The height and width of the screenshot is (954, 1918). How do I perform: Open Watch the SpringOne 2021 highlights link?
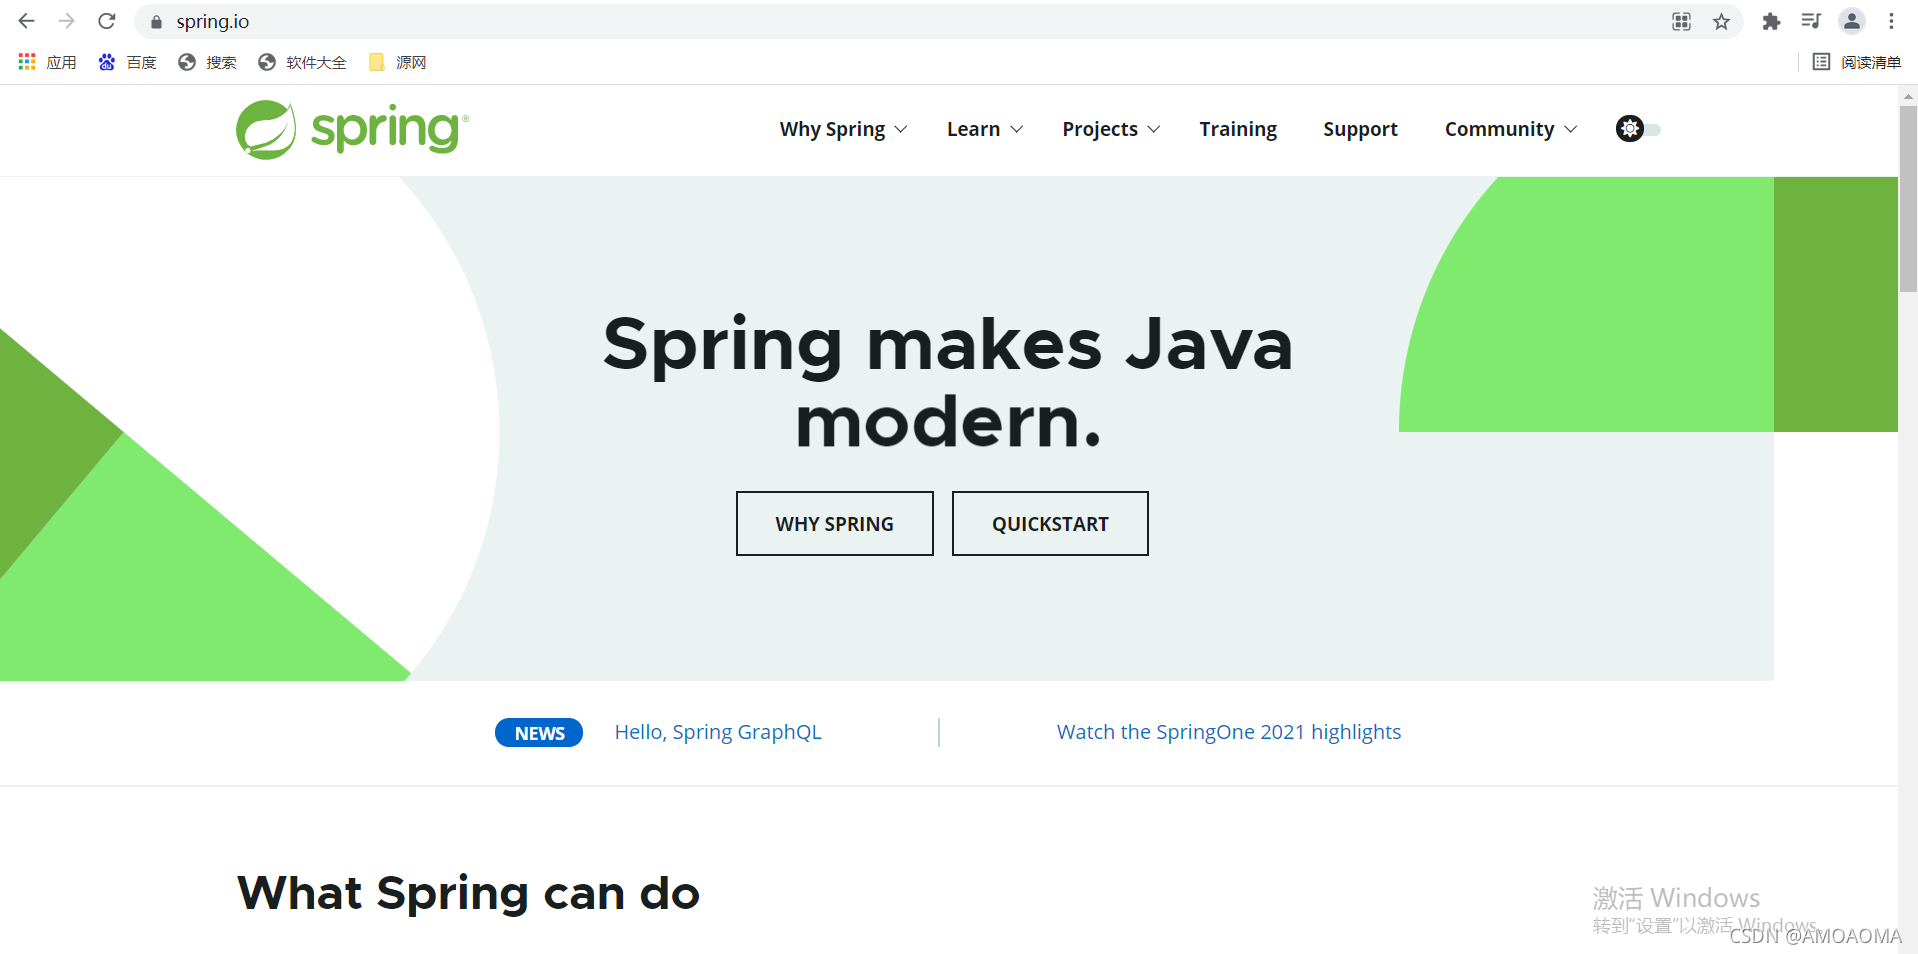[1229, 732]
